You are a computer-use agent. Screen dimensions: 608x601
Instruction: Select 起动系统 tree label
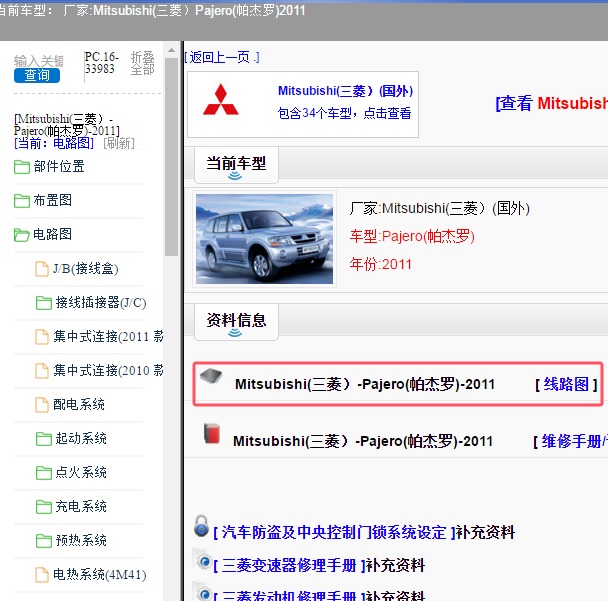point(81,439)
